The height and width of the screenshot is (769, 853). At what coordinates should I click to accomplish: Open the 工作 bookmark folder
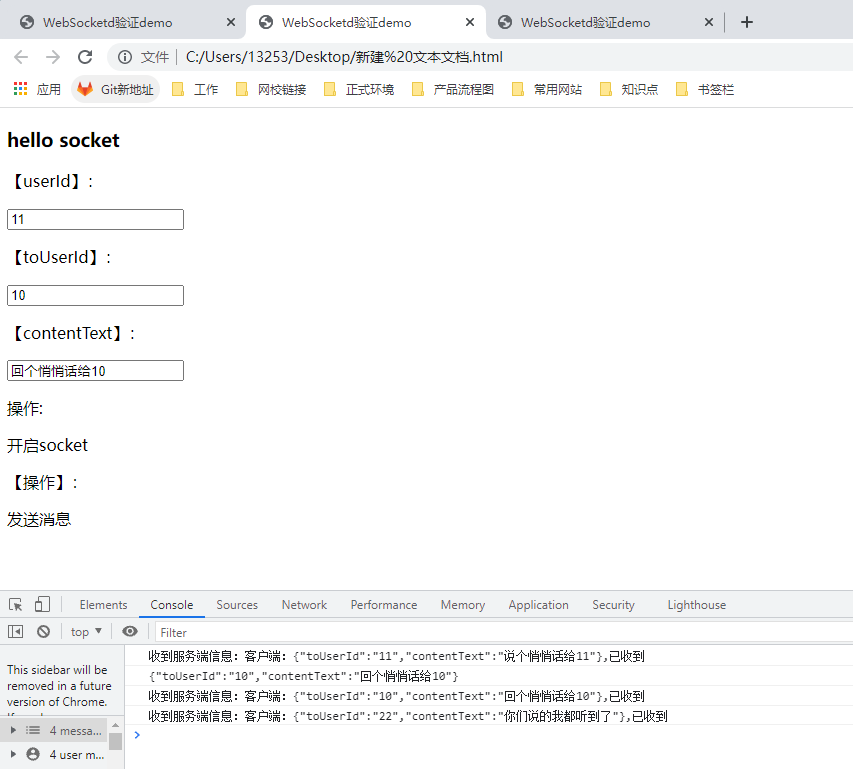[x=195, y=89]
